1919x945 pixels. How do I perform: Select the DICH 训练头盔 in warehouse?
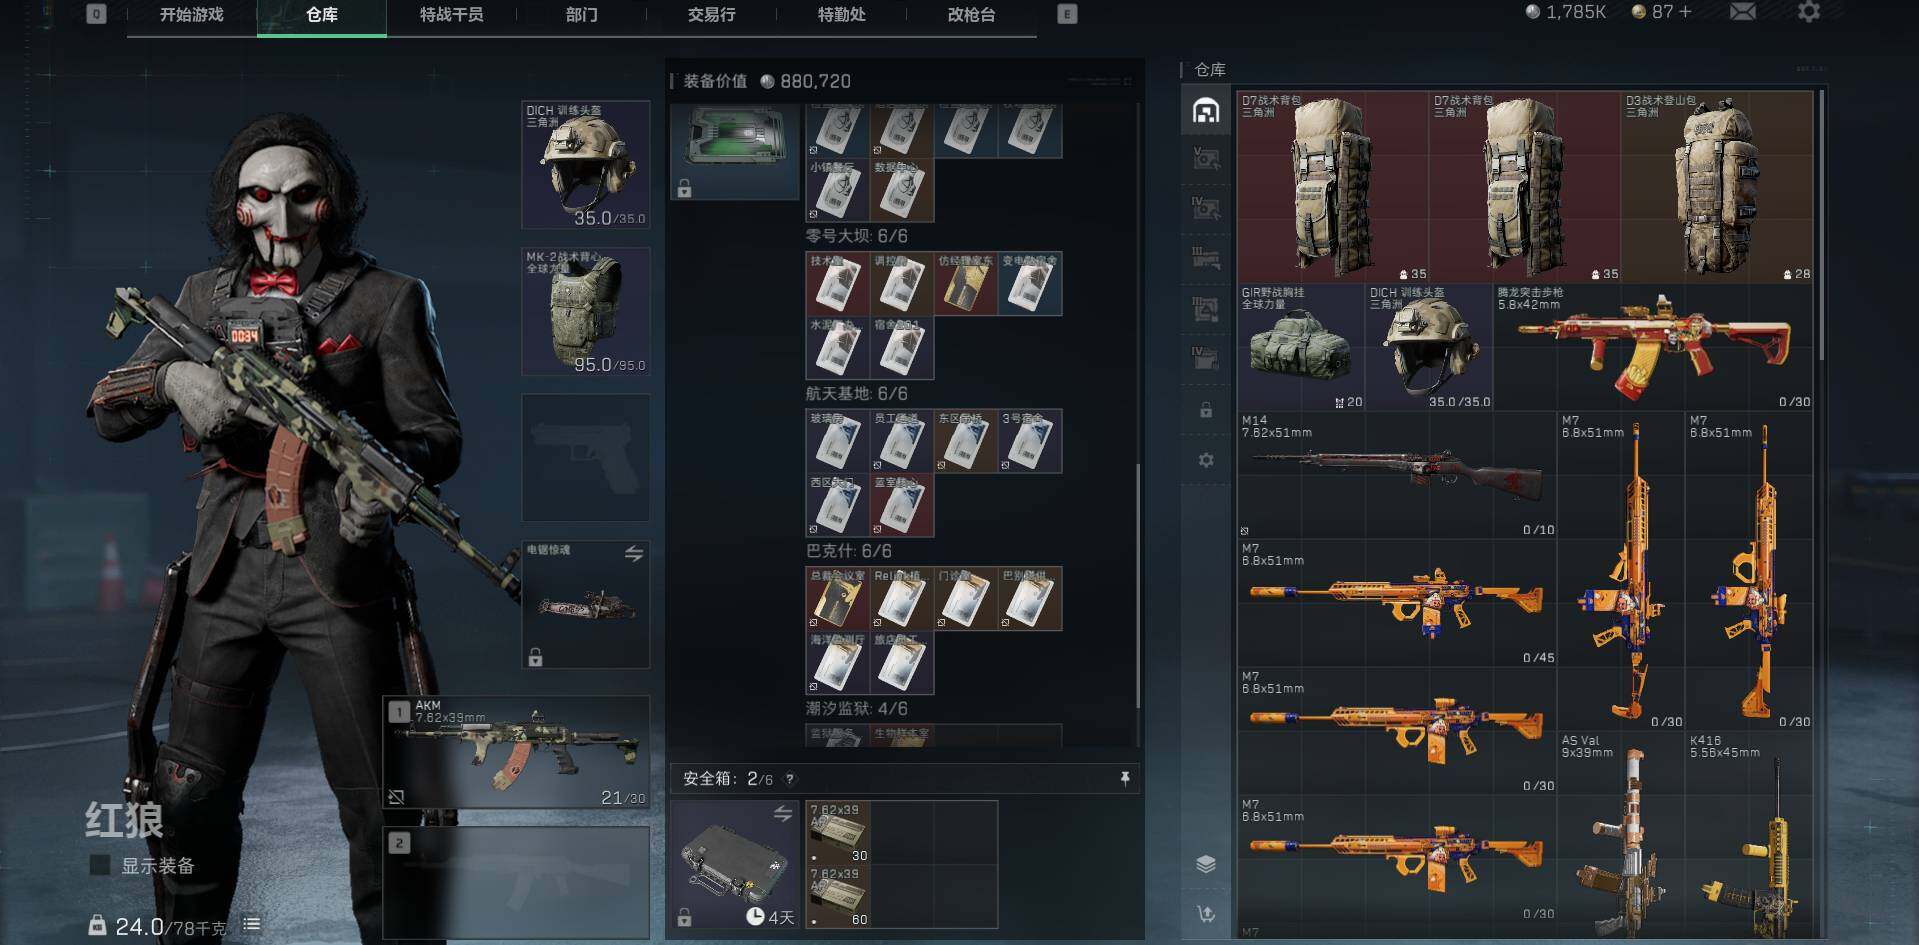point(1429,347)
